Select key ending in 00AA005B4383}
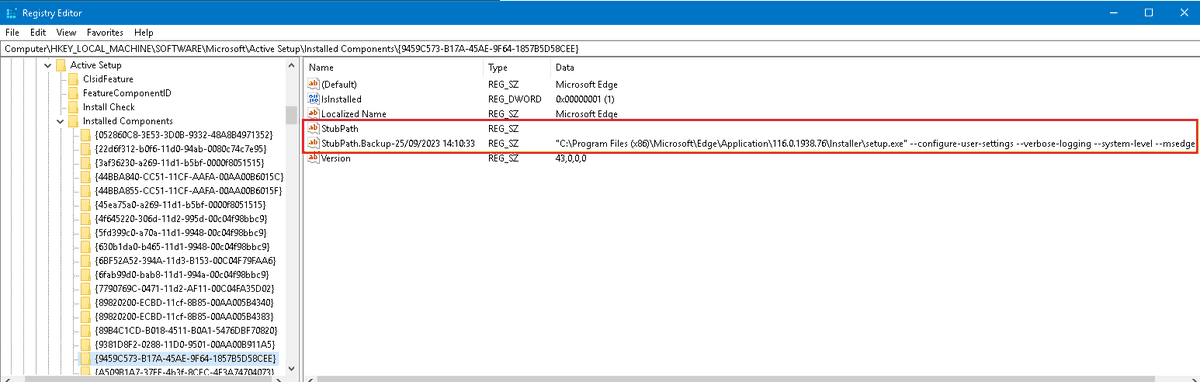This screenshot has width=1200, height=382. point(185,316)
